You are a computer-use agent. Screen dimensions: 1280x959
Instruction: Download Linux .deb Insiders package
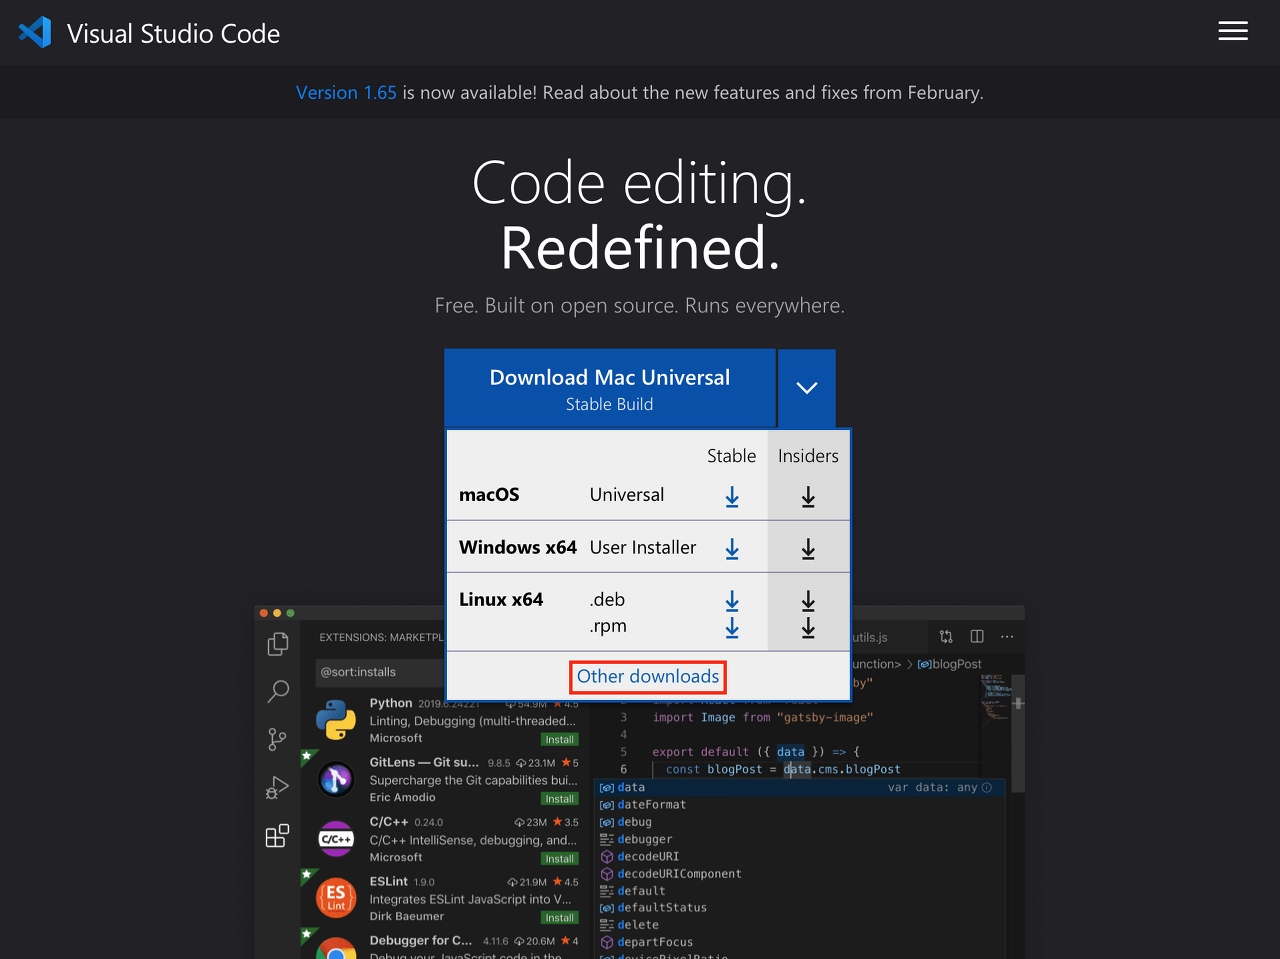[808, 600]
